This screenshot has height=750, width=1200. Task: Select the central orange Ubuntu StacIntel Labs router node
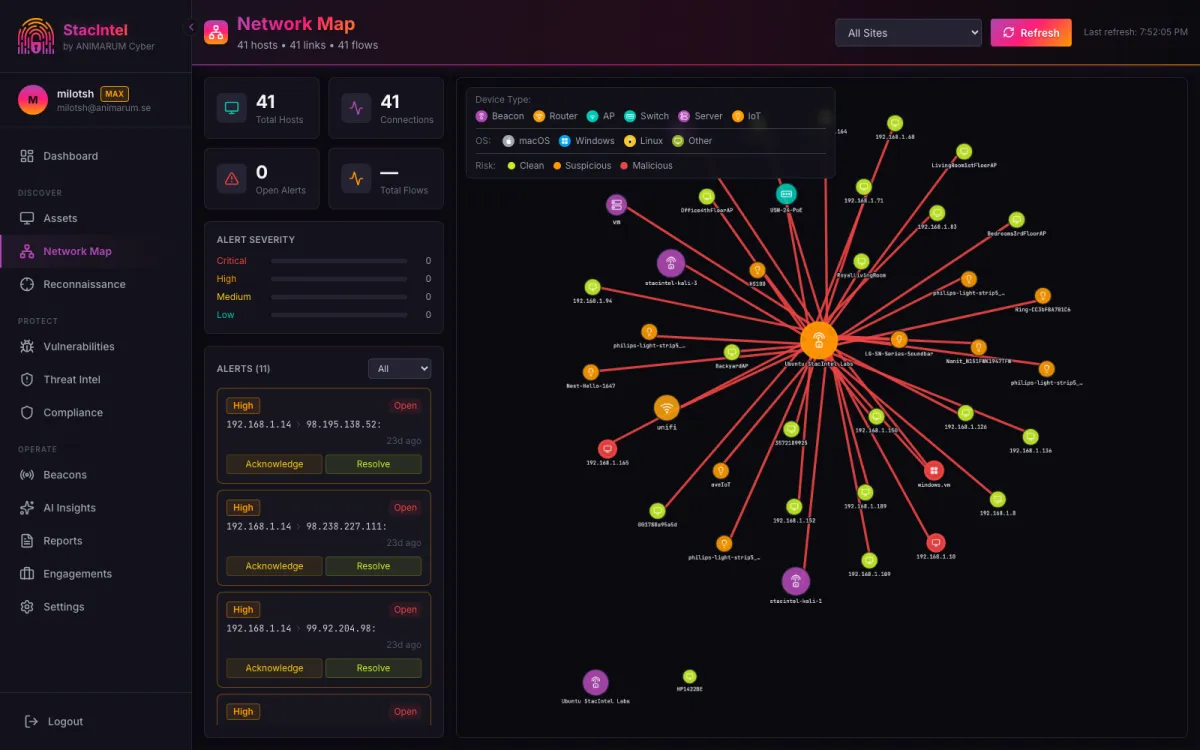coord(819,339)
